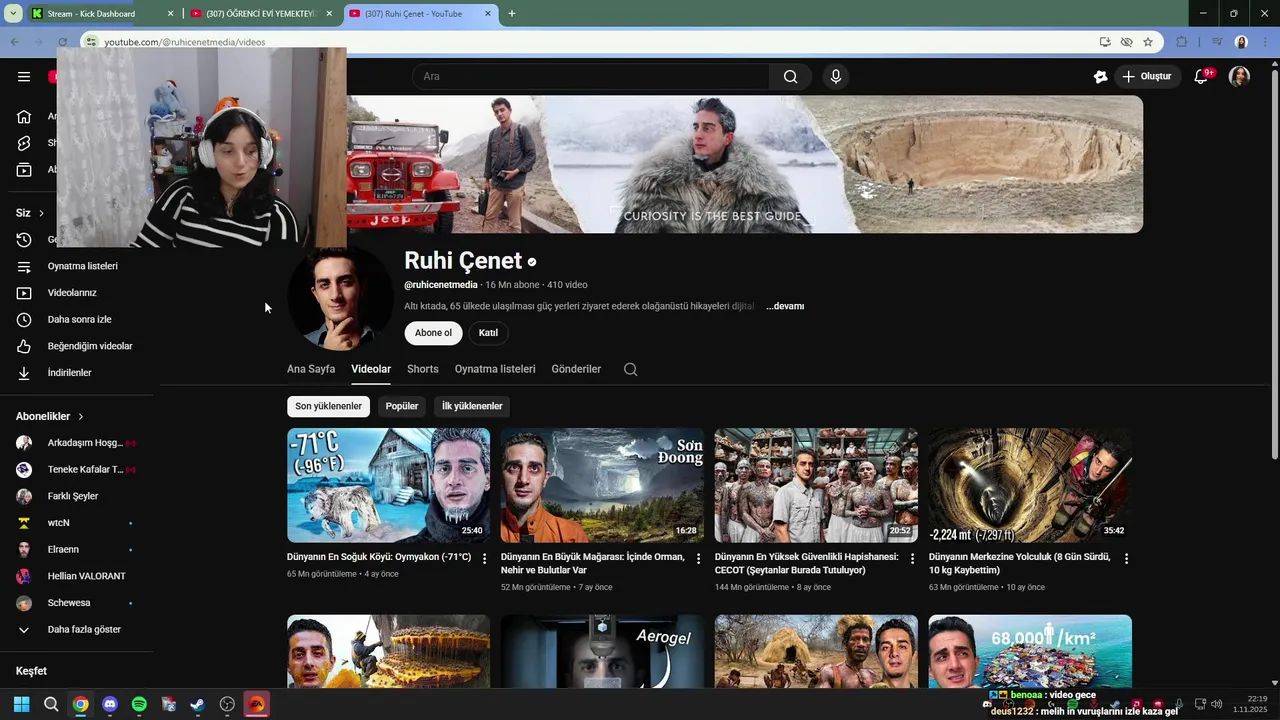
Task: Expand the Siz section chevron
Action: pos(41,213)
